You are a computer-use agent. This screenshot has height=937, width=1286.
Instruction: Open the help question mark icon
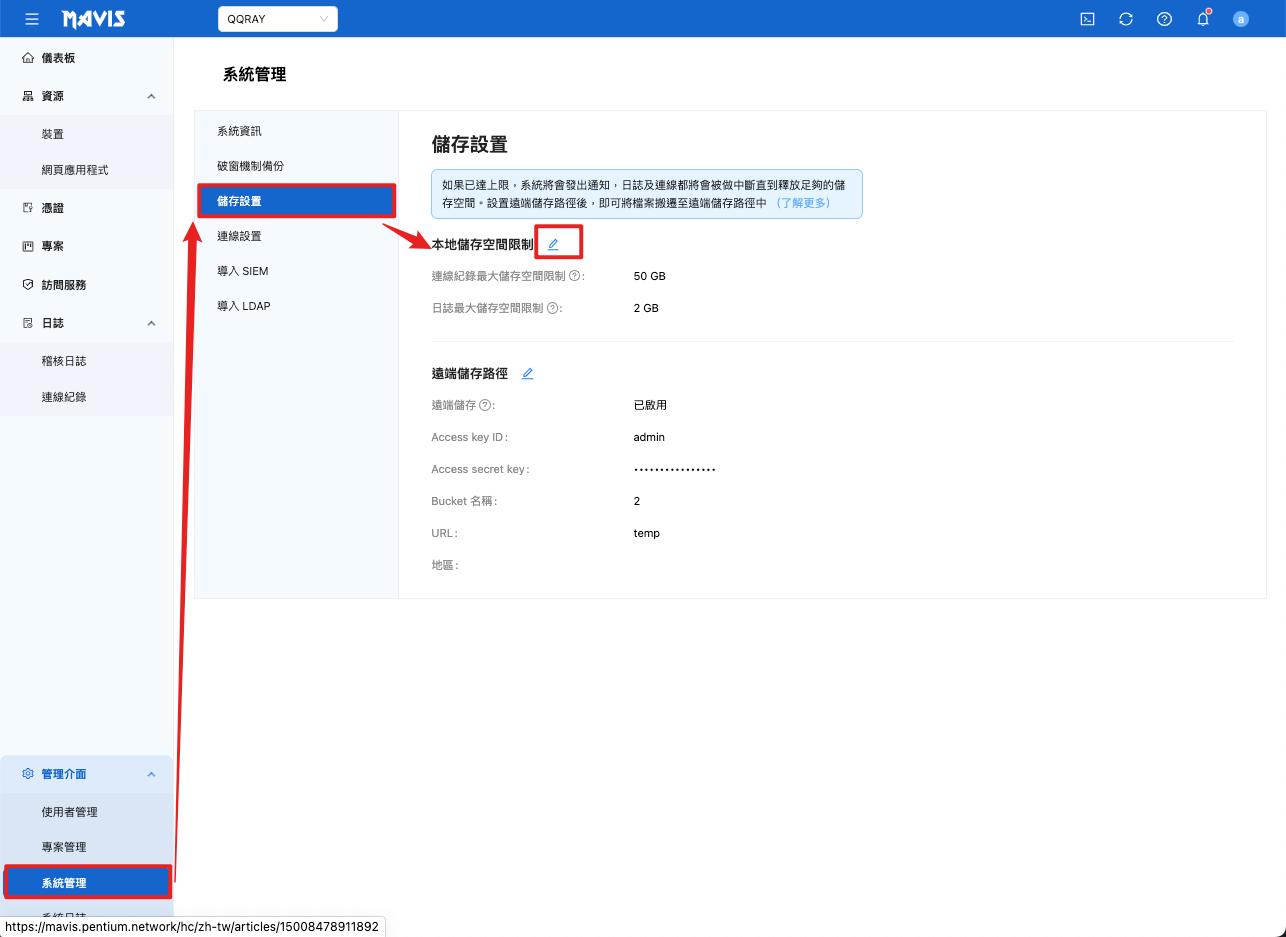[1164, 19]
